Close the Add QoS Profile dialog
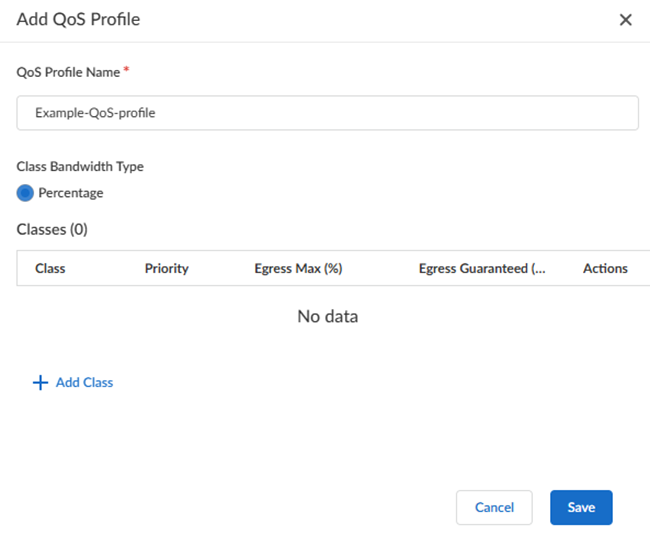This screenshot has width=650, height=535. click(x=626, y=20)
